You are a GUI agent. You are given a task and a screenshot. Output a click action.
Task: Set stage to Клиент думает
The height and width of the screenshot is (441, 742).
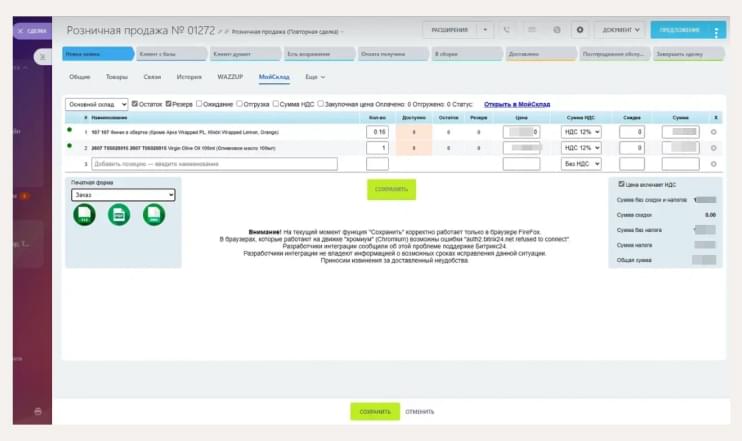click(246, 54)
